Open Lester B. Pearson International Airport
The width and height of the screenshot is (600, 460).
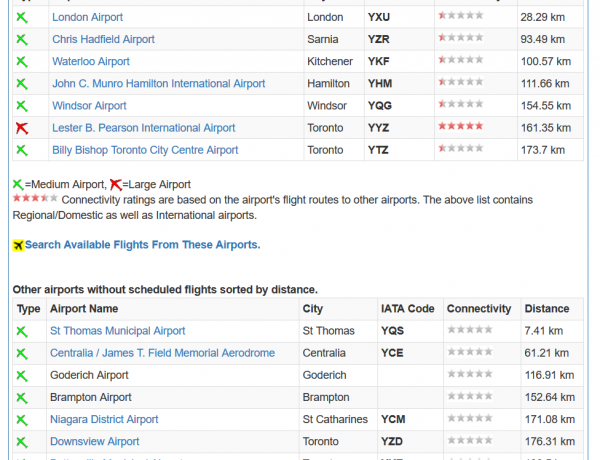[x=143, y=128]
